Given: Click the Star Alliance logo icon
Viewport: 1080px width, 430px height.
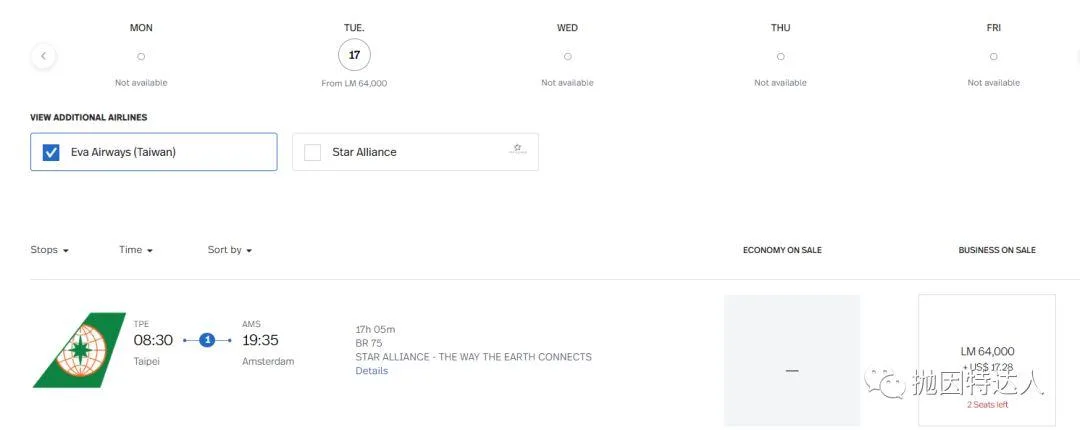Looking at the screenshot, I should (517, 149).
